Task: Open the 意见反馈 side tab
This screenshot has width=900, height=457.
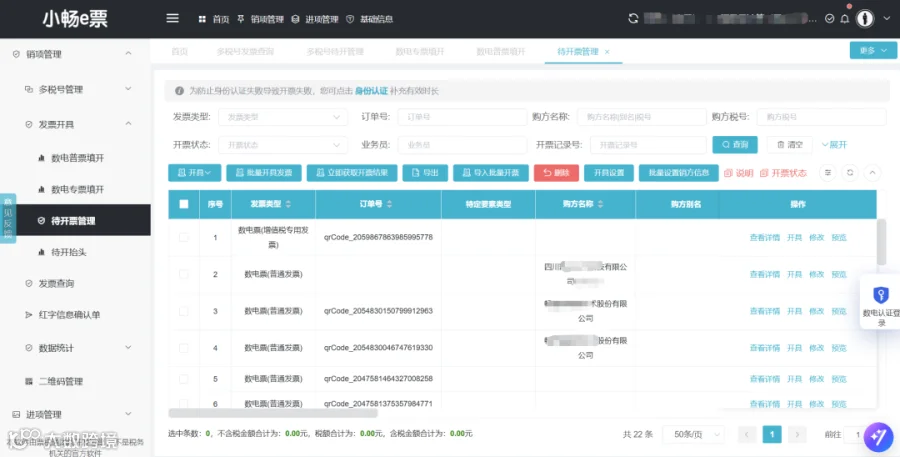Action: 8,218
